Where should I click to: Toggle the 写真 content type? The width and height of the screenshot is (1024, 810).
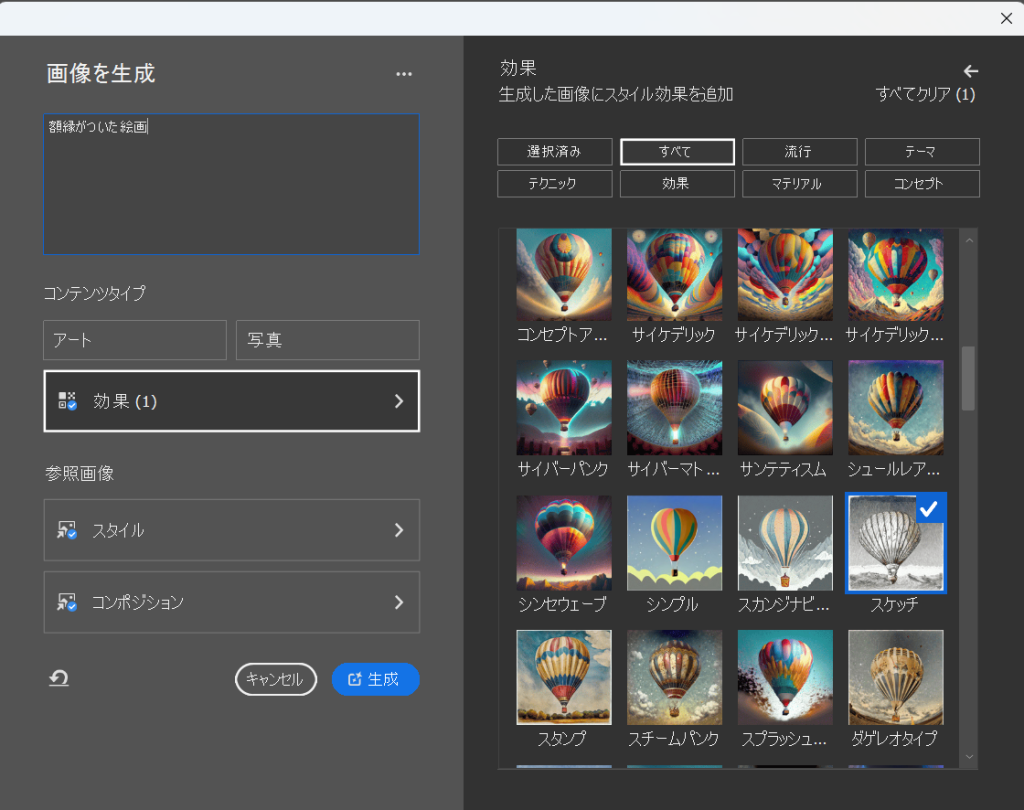327,340
